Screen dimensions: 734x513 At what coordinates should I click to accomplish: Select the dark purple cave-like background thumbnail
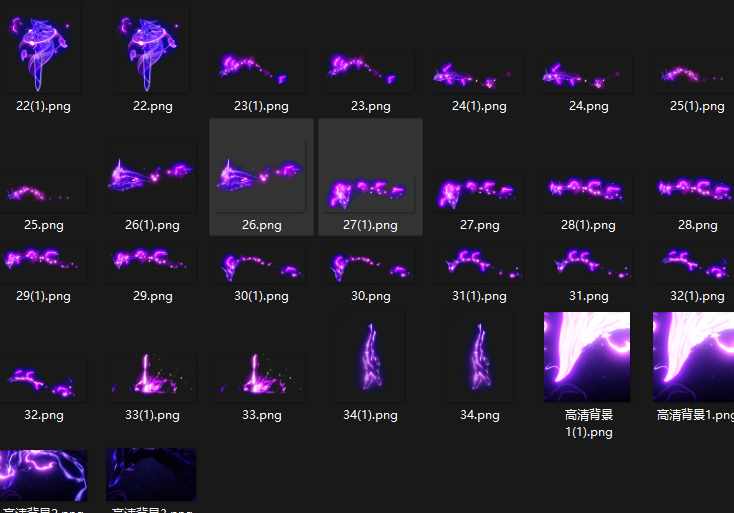(x=151, y=474)
